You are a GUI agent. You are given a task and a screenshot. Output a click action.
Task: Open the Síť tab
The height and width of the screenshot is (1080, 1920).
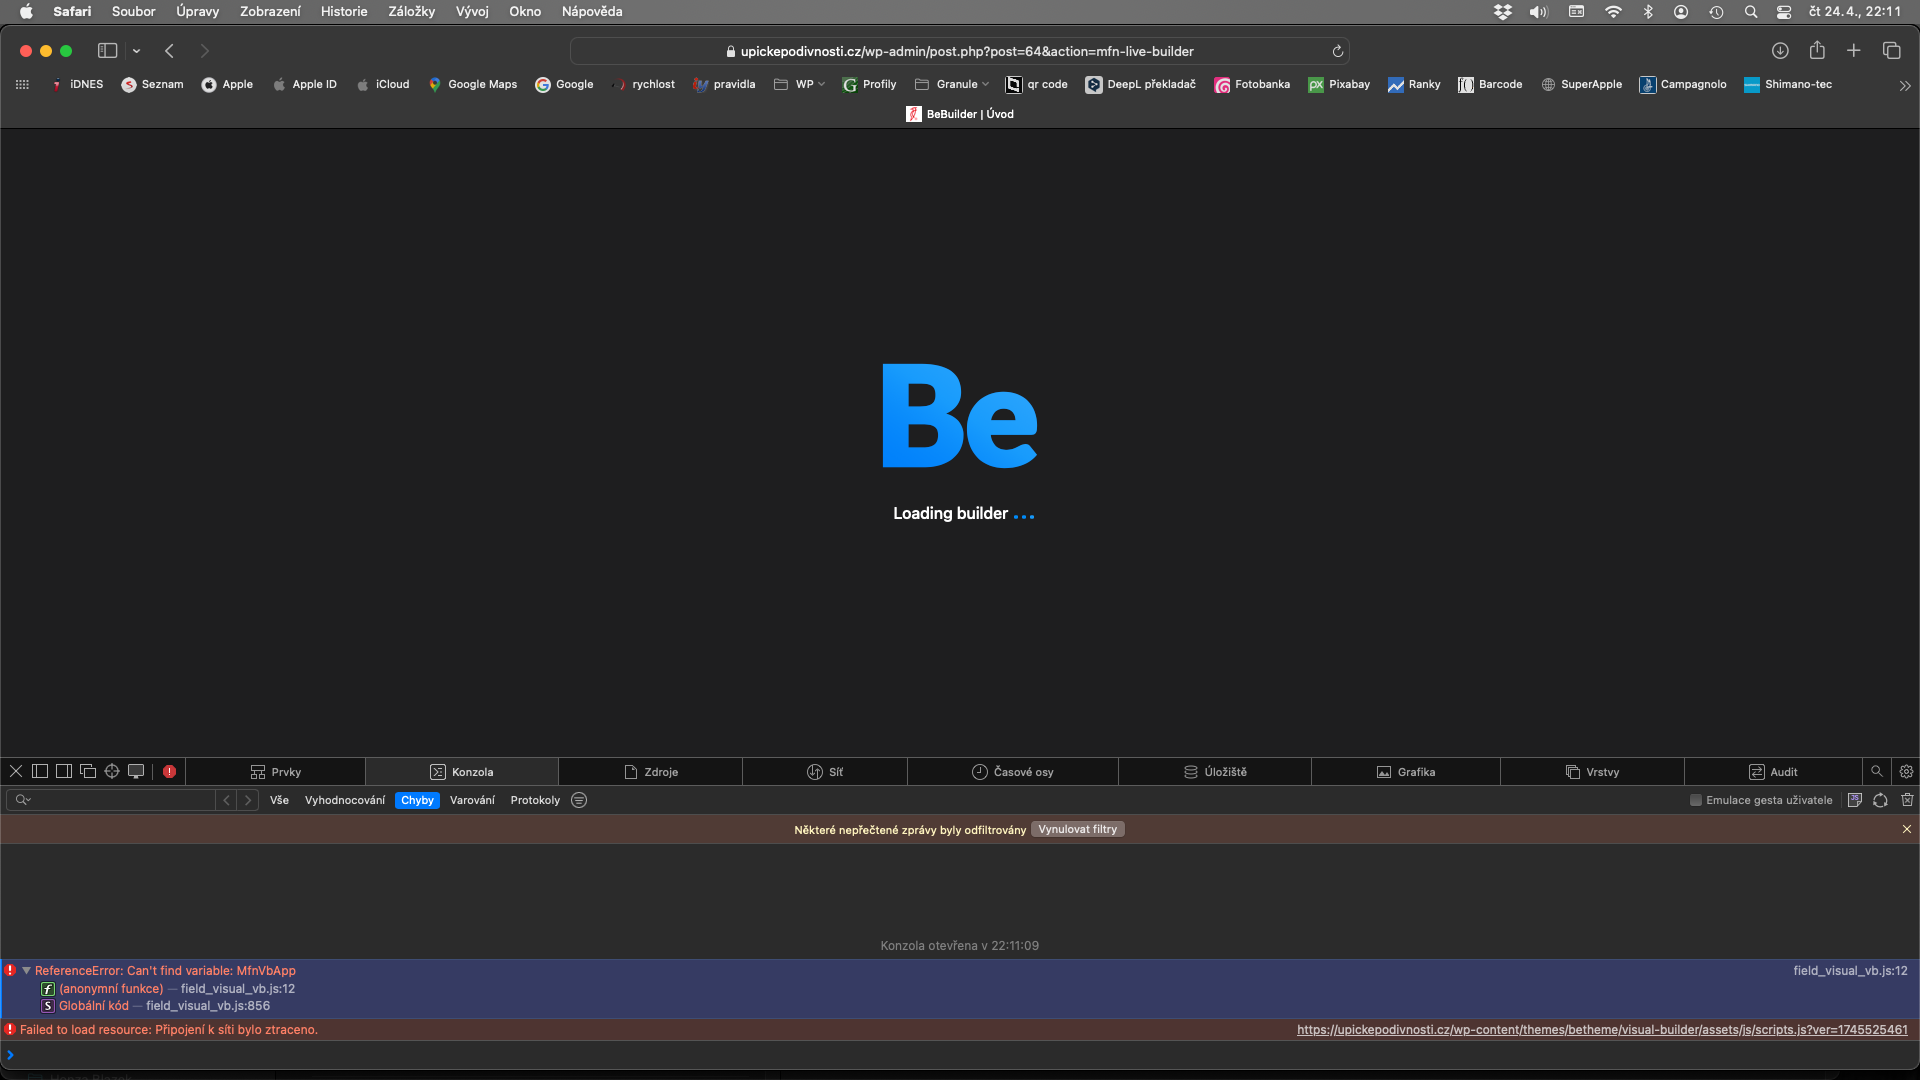point(825,772)
